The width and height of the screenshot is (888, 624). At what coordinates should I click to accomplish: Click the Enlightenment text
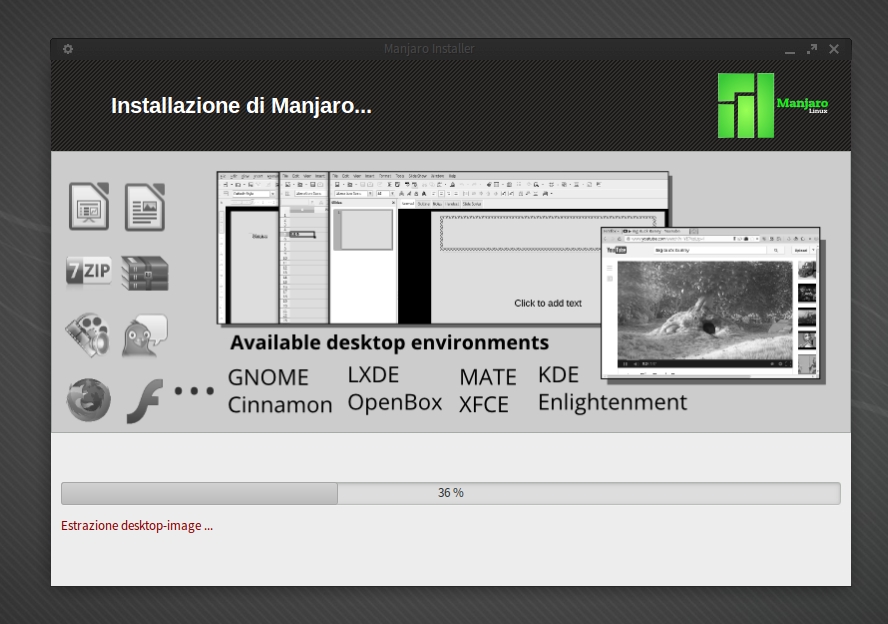[x=612, y=403]
